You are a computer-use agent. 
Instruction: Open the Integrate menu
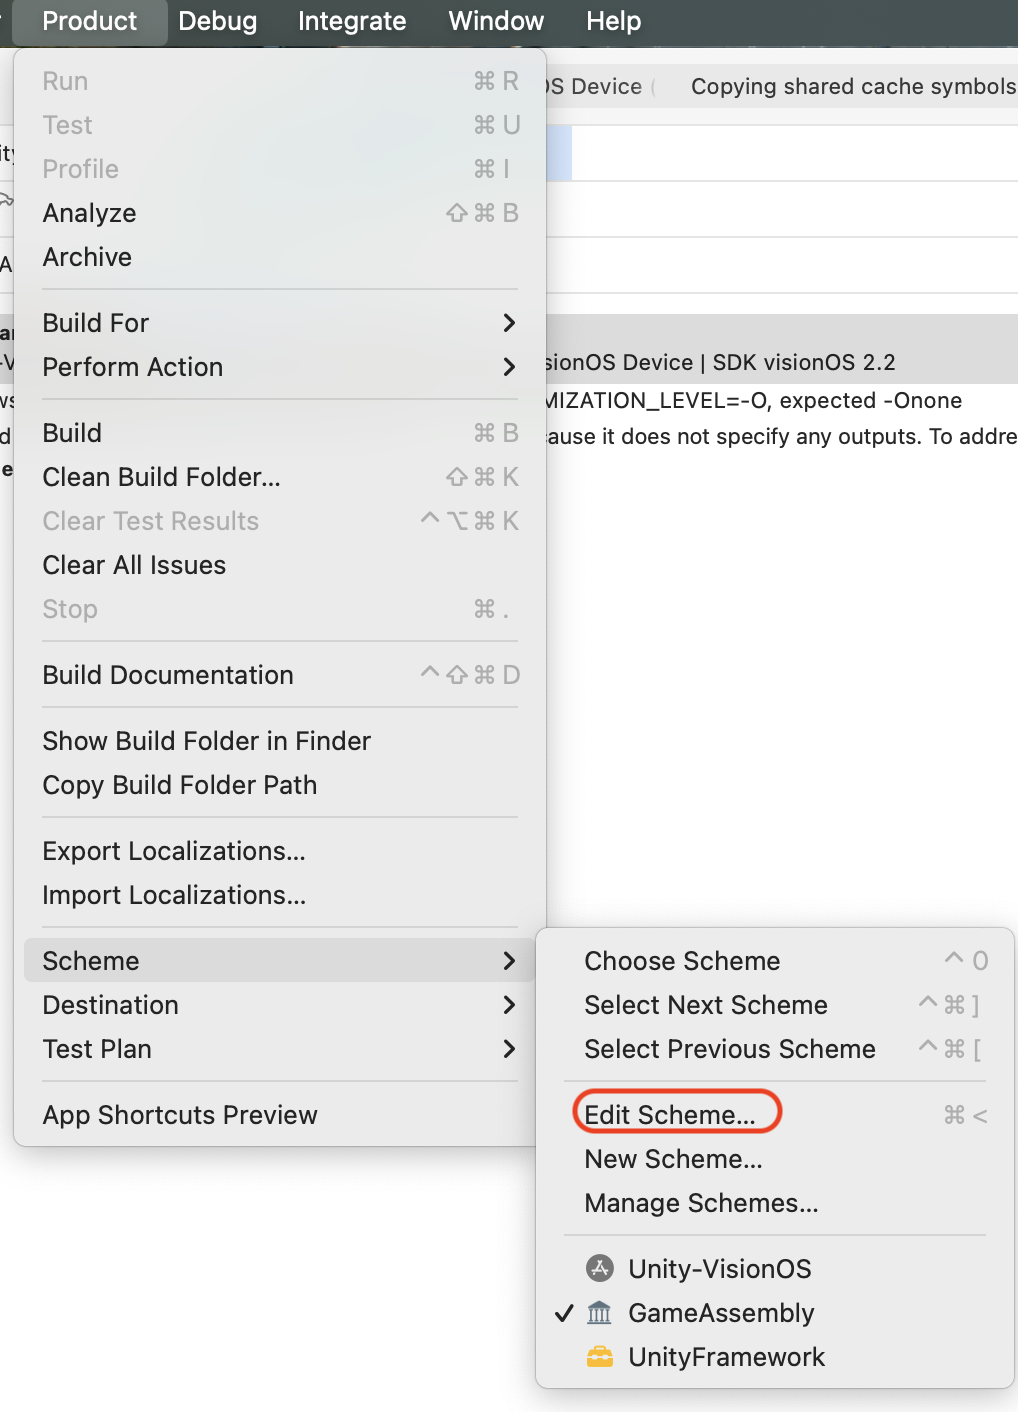(x=351, y=21)
